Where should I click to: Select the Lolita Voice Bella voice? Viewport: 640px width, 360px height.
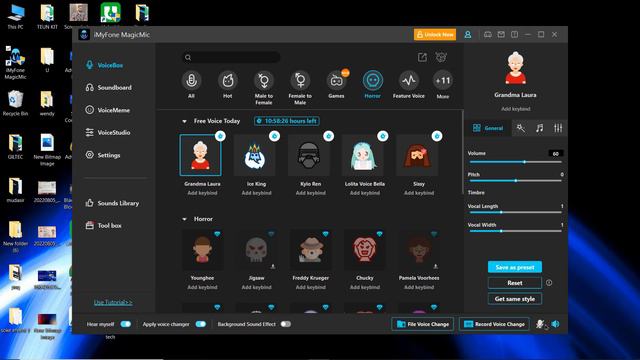[364, 156]
